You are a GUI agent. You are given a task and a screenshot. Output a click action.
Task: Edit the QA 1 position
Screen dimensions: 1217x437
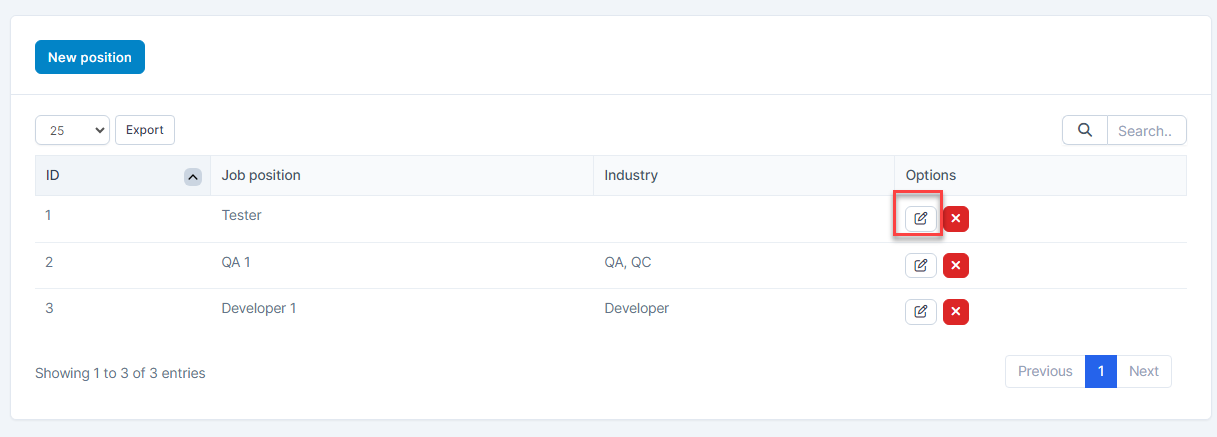[x=921, y=265]
